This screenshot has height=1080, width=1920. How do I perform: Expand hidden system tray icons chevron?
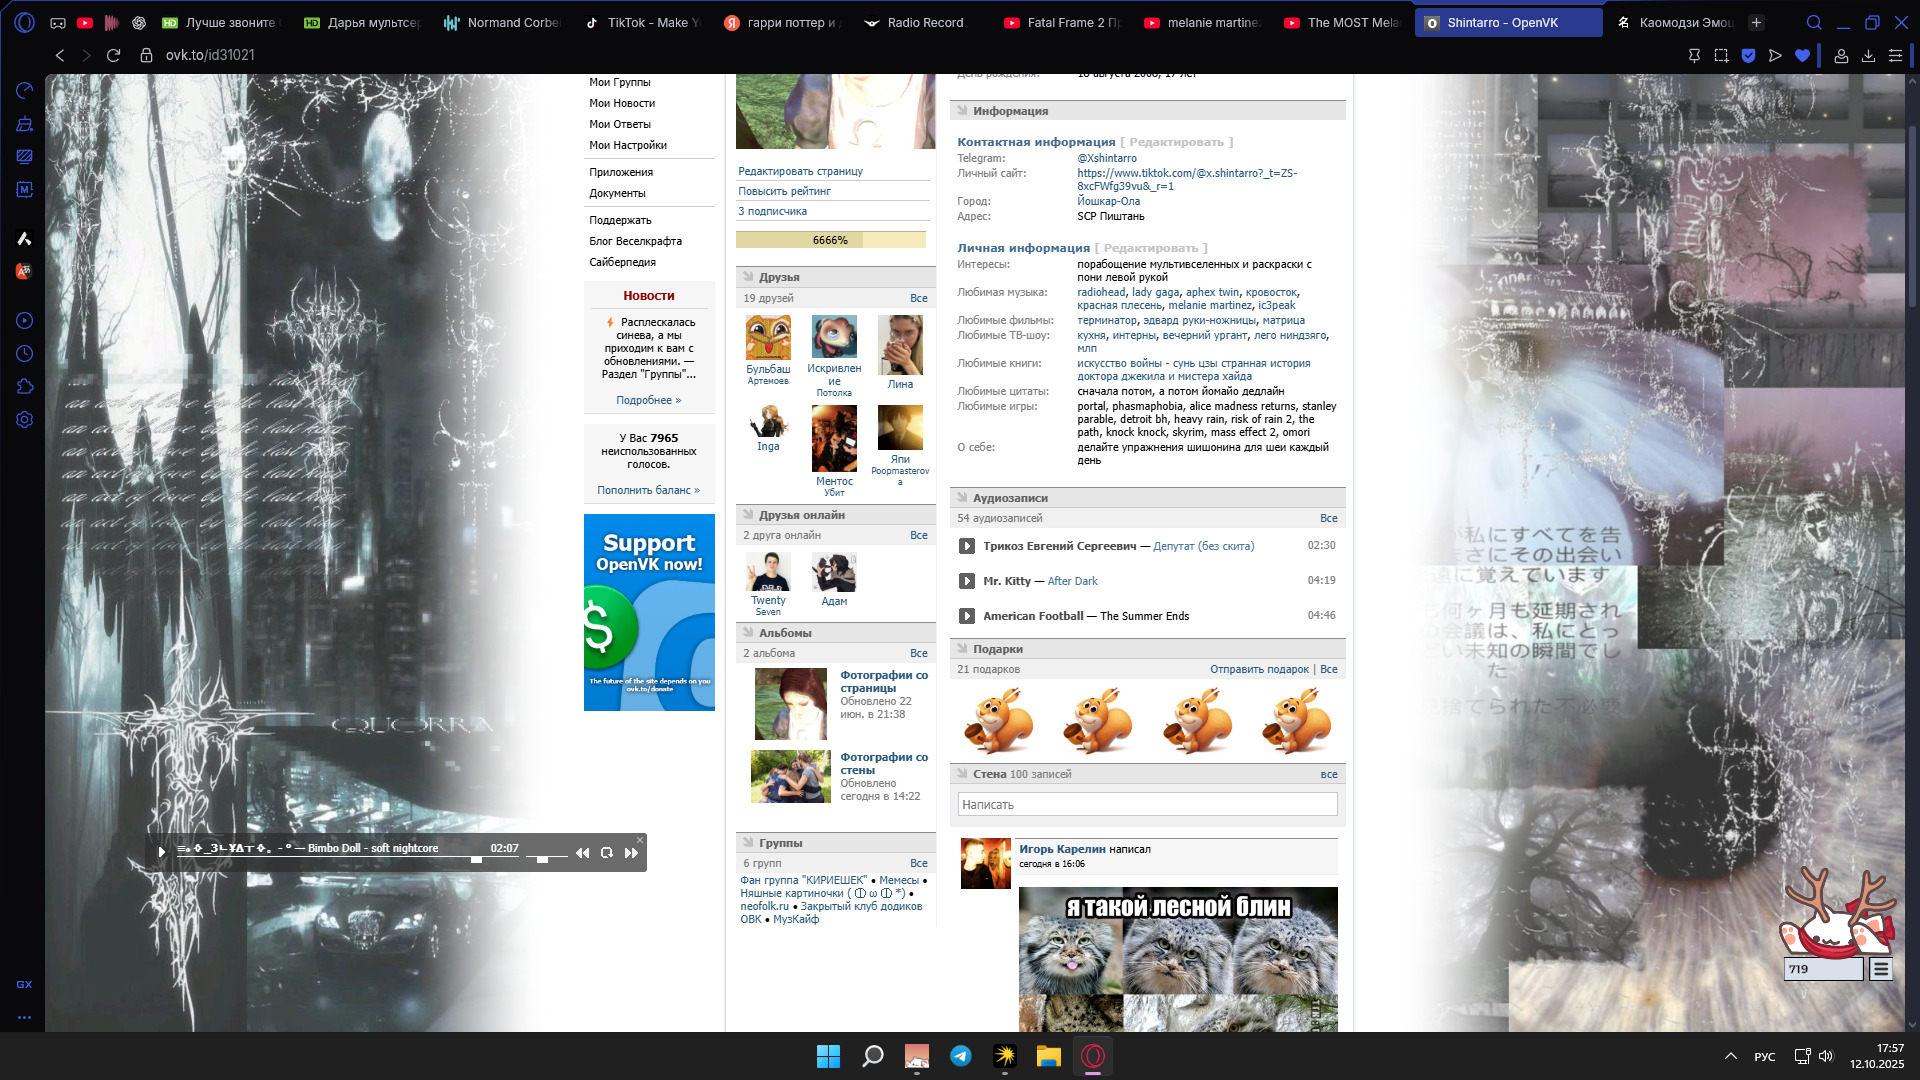point(1730,1056)
